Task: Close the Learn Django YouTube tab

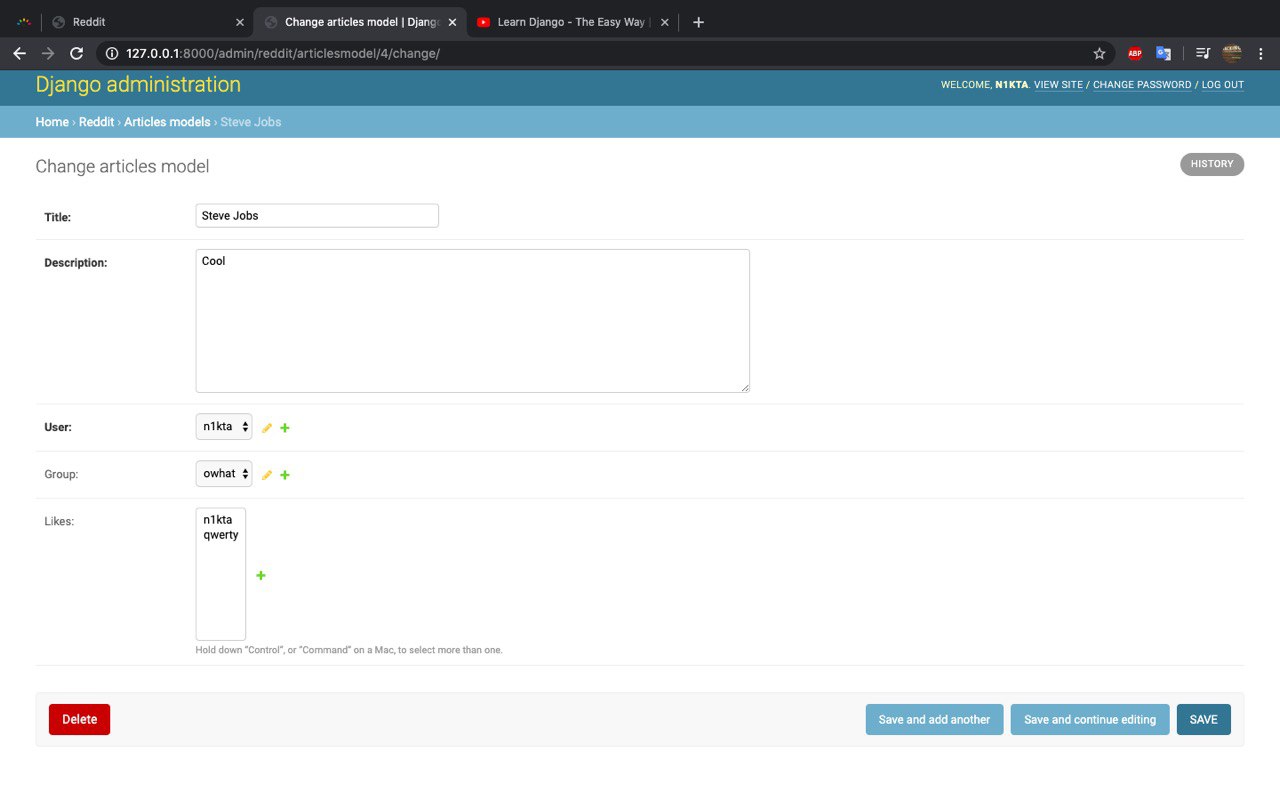Action: (x=665, y=22)
